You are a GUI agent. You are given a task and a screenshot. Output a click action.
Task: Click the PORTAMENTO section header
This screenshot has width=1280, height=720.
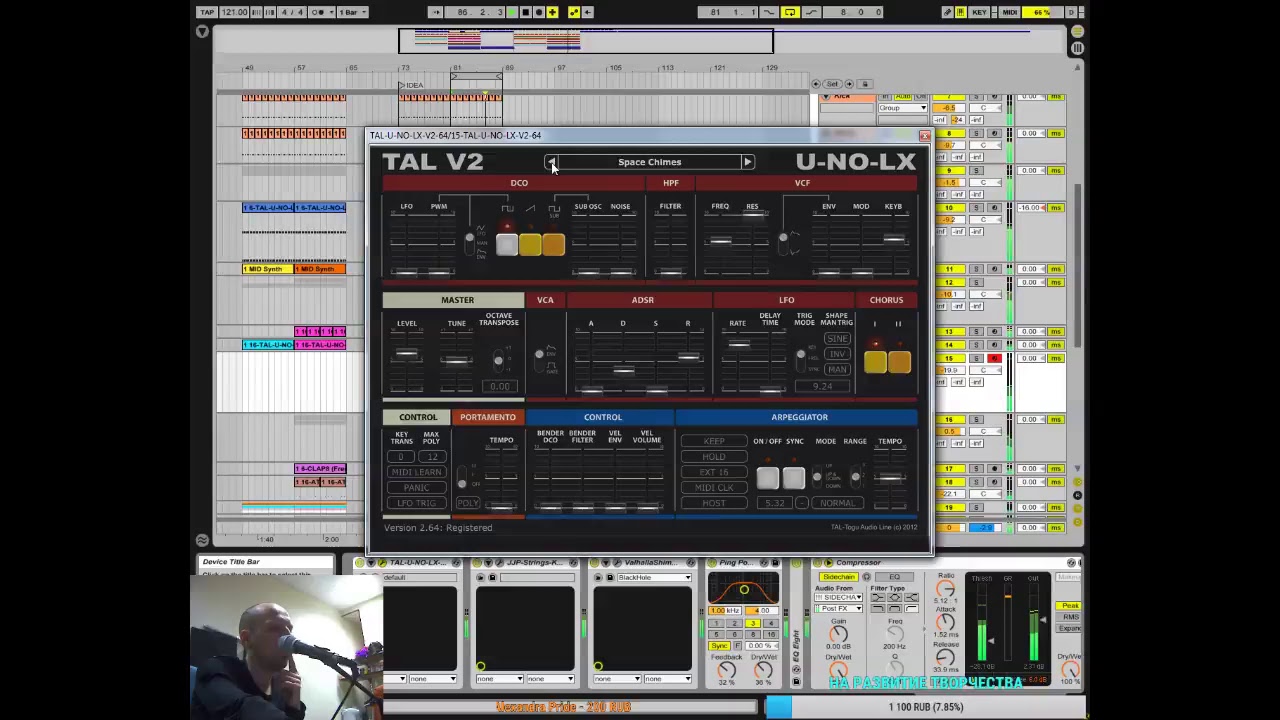click(x=488, y=417)
